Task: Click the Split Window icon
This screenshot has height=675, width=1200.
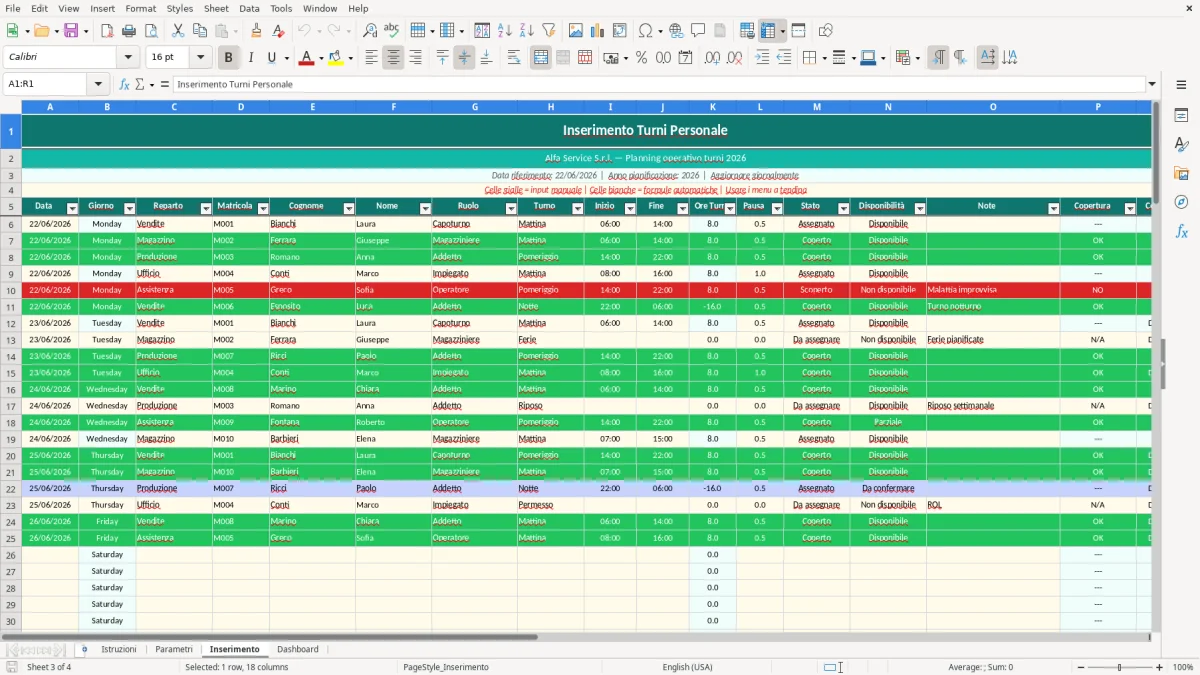Action: (x=799, y=31)
